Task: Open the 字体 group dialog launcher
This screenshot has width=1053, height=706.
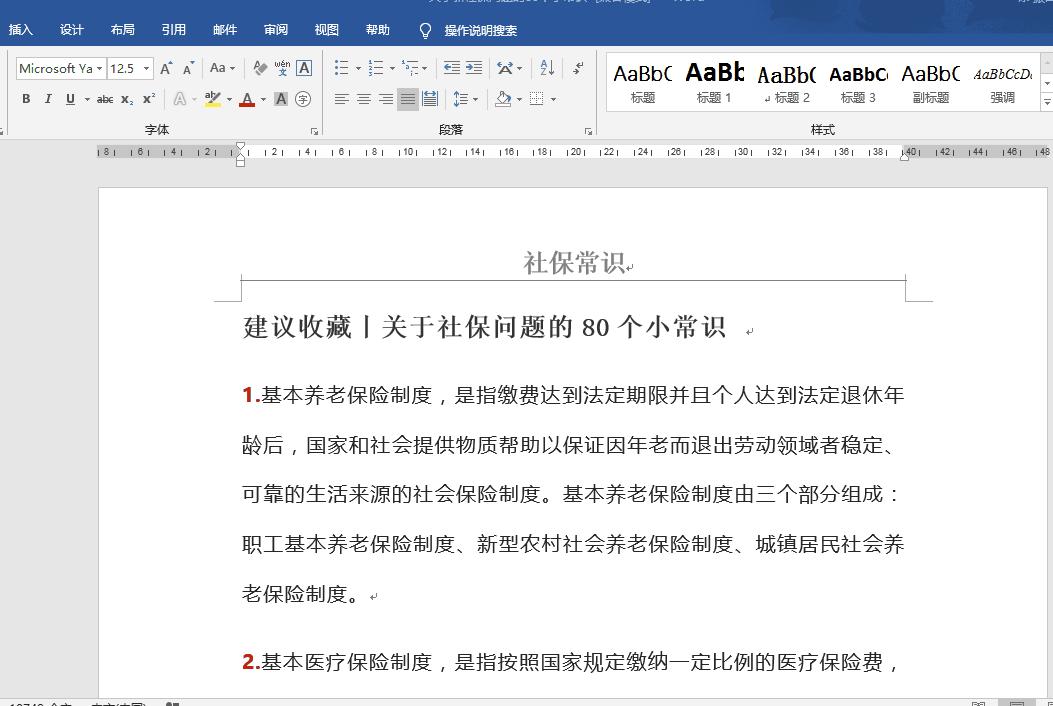Action: point(313,129)
